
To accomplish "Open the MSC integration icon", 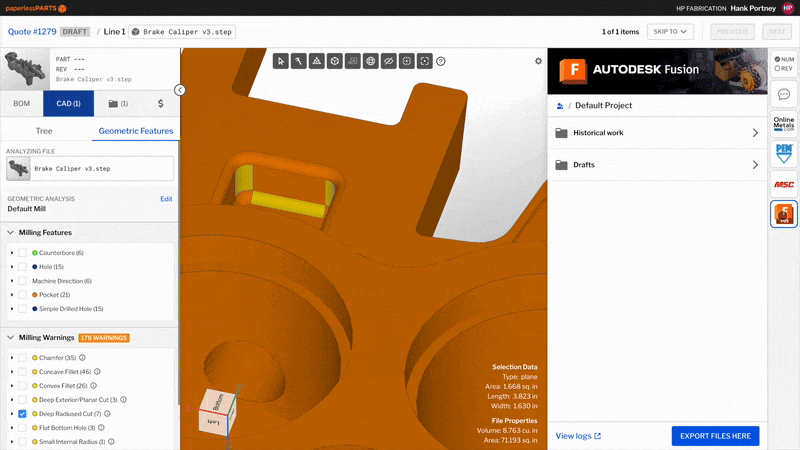I will coord(784,184).
